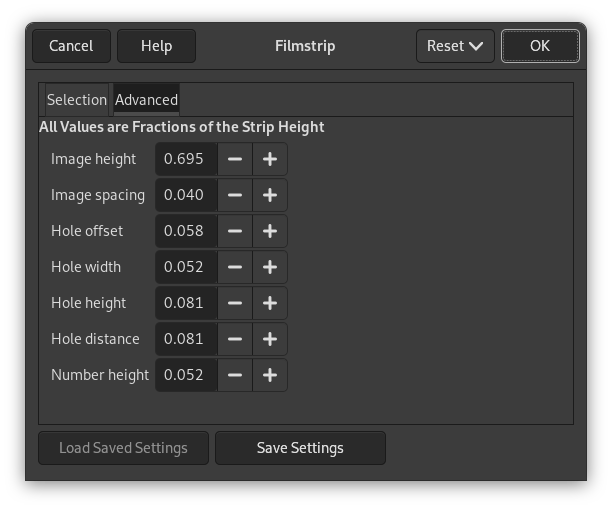Increase Image spacing value

pos(270,195)
